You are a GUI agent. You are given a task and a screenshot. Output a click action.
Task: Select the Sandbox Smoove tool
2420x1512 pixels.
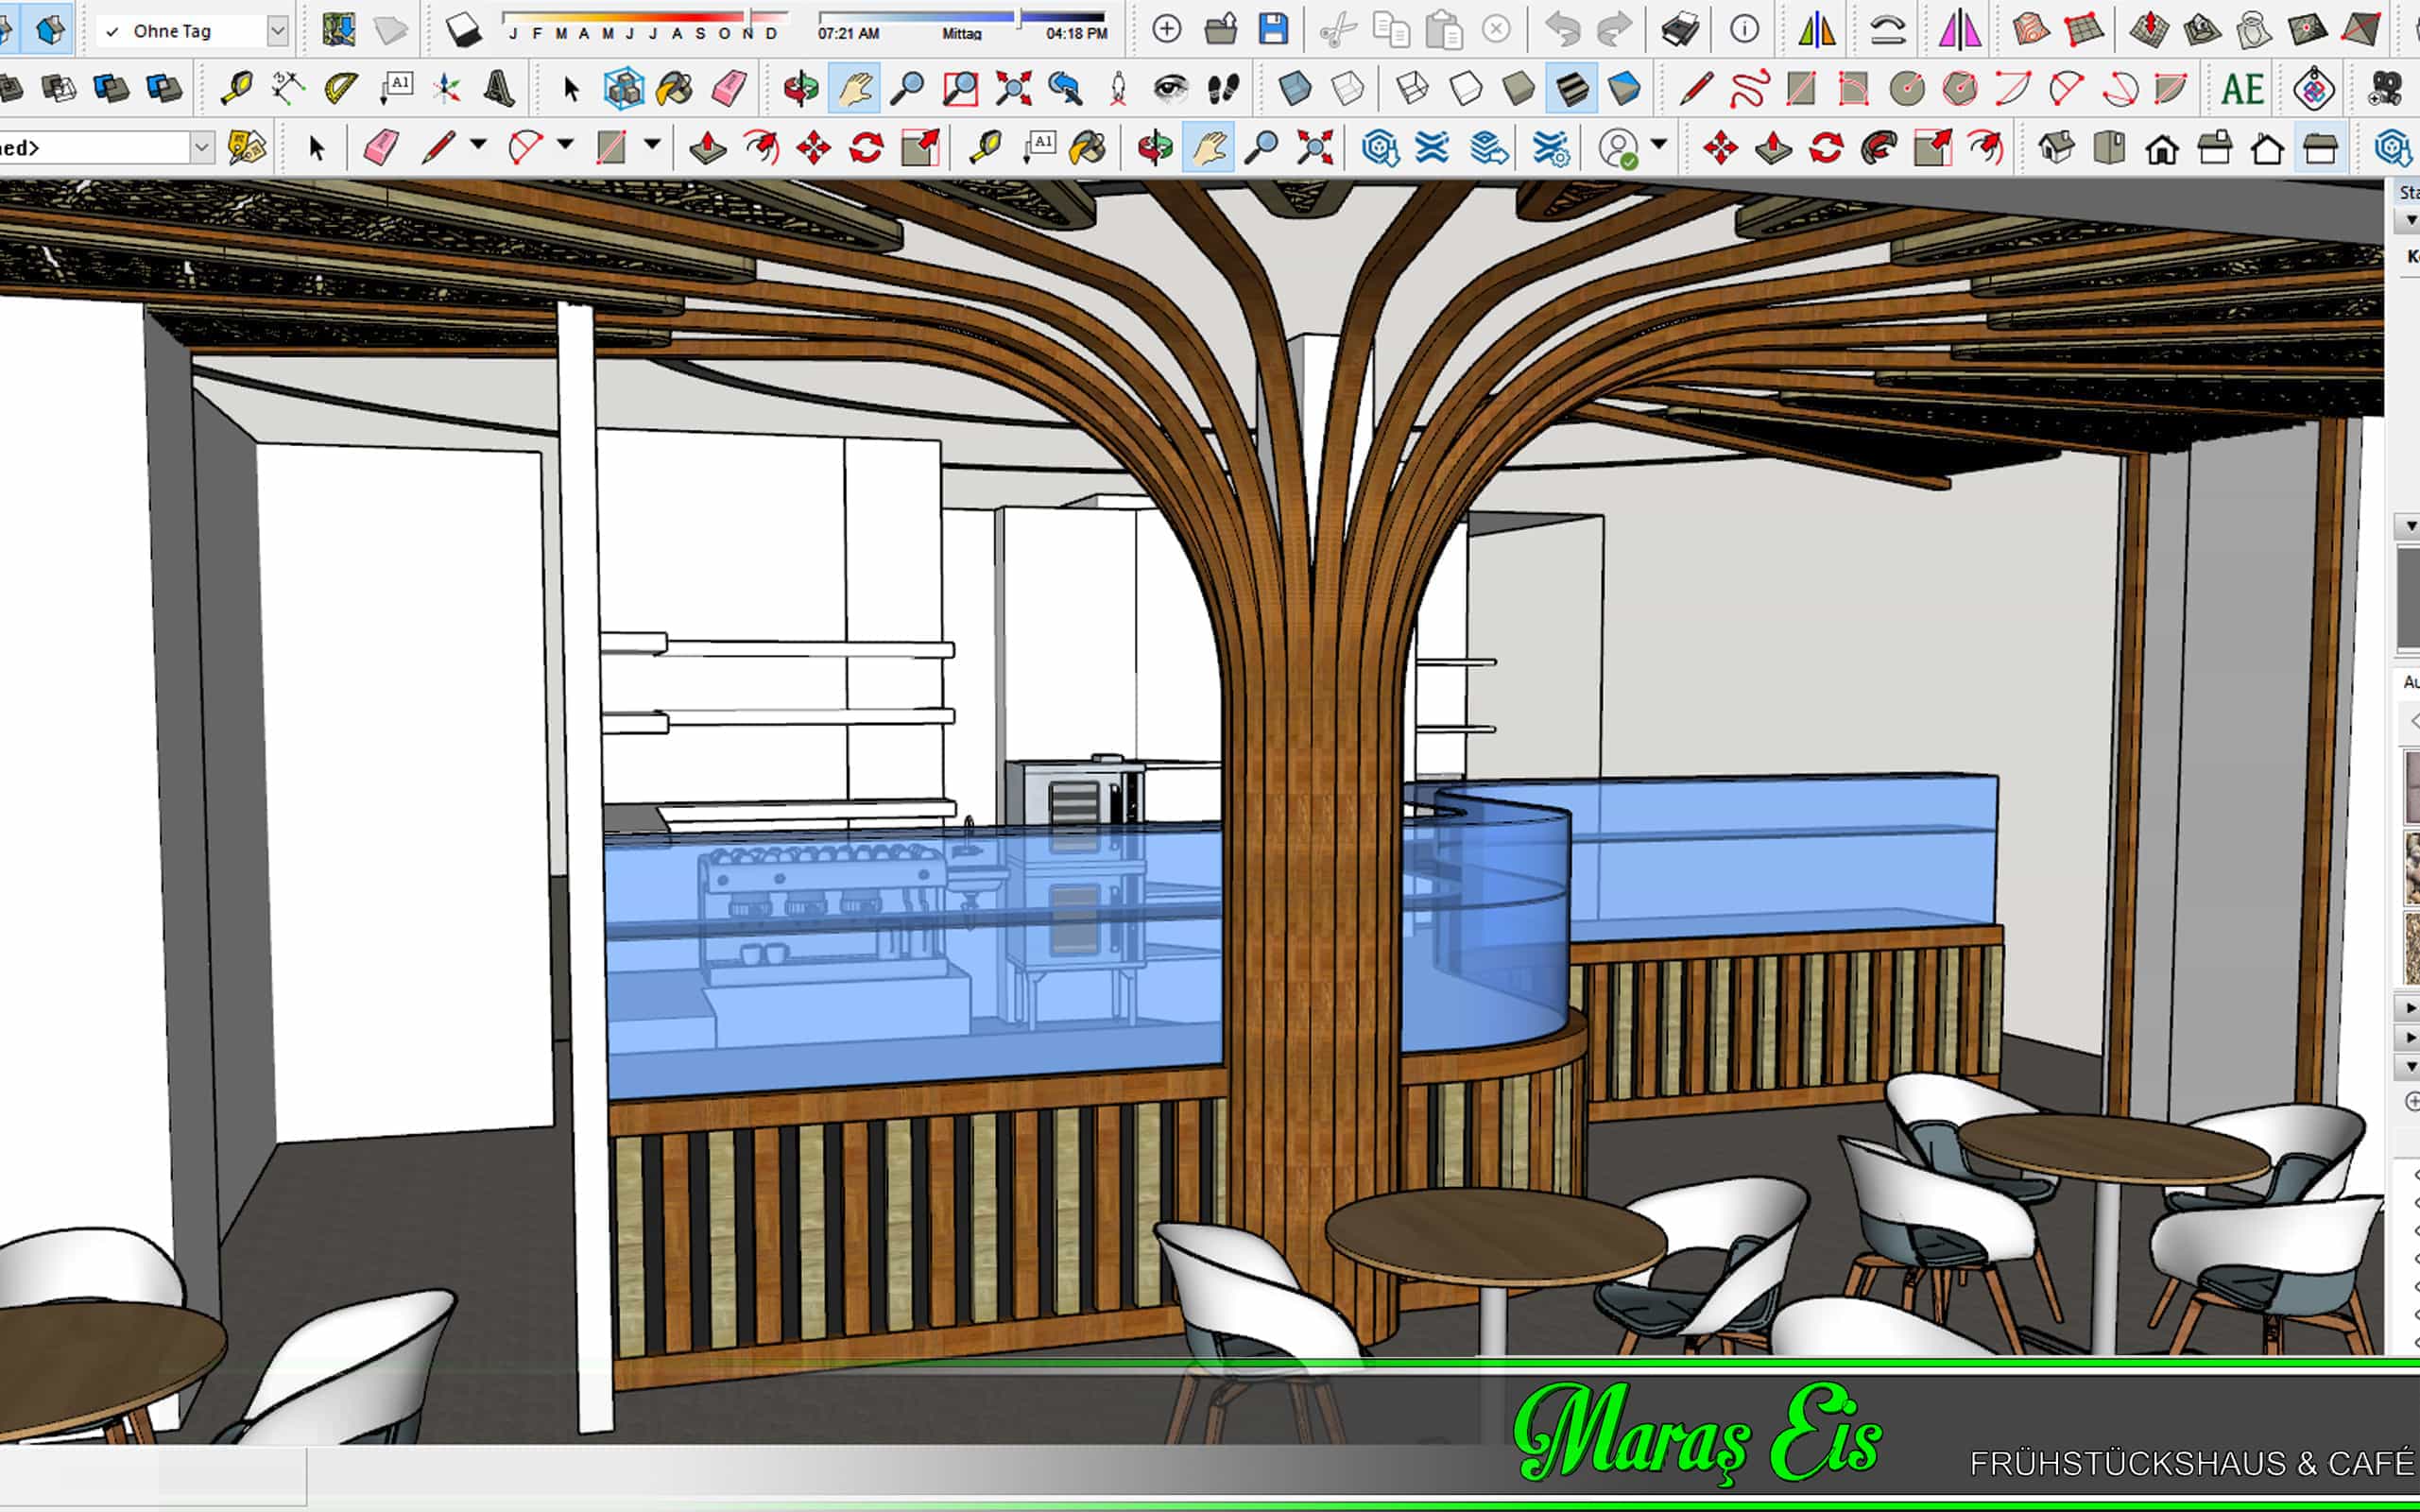(x=2148, y=29)
